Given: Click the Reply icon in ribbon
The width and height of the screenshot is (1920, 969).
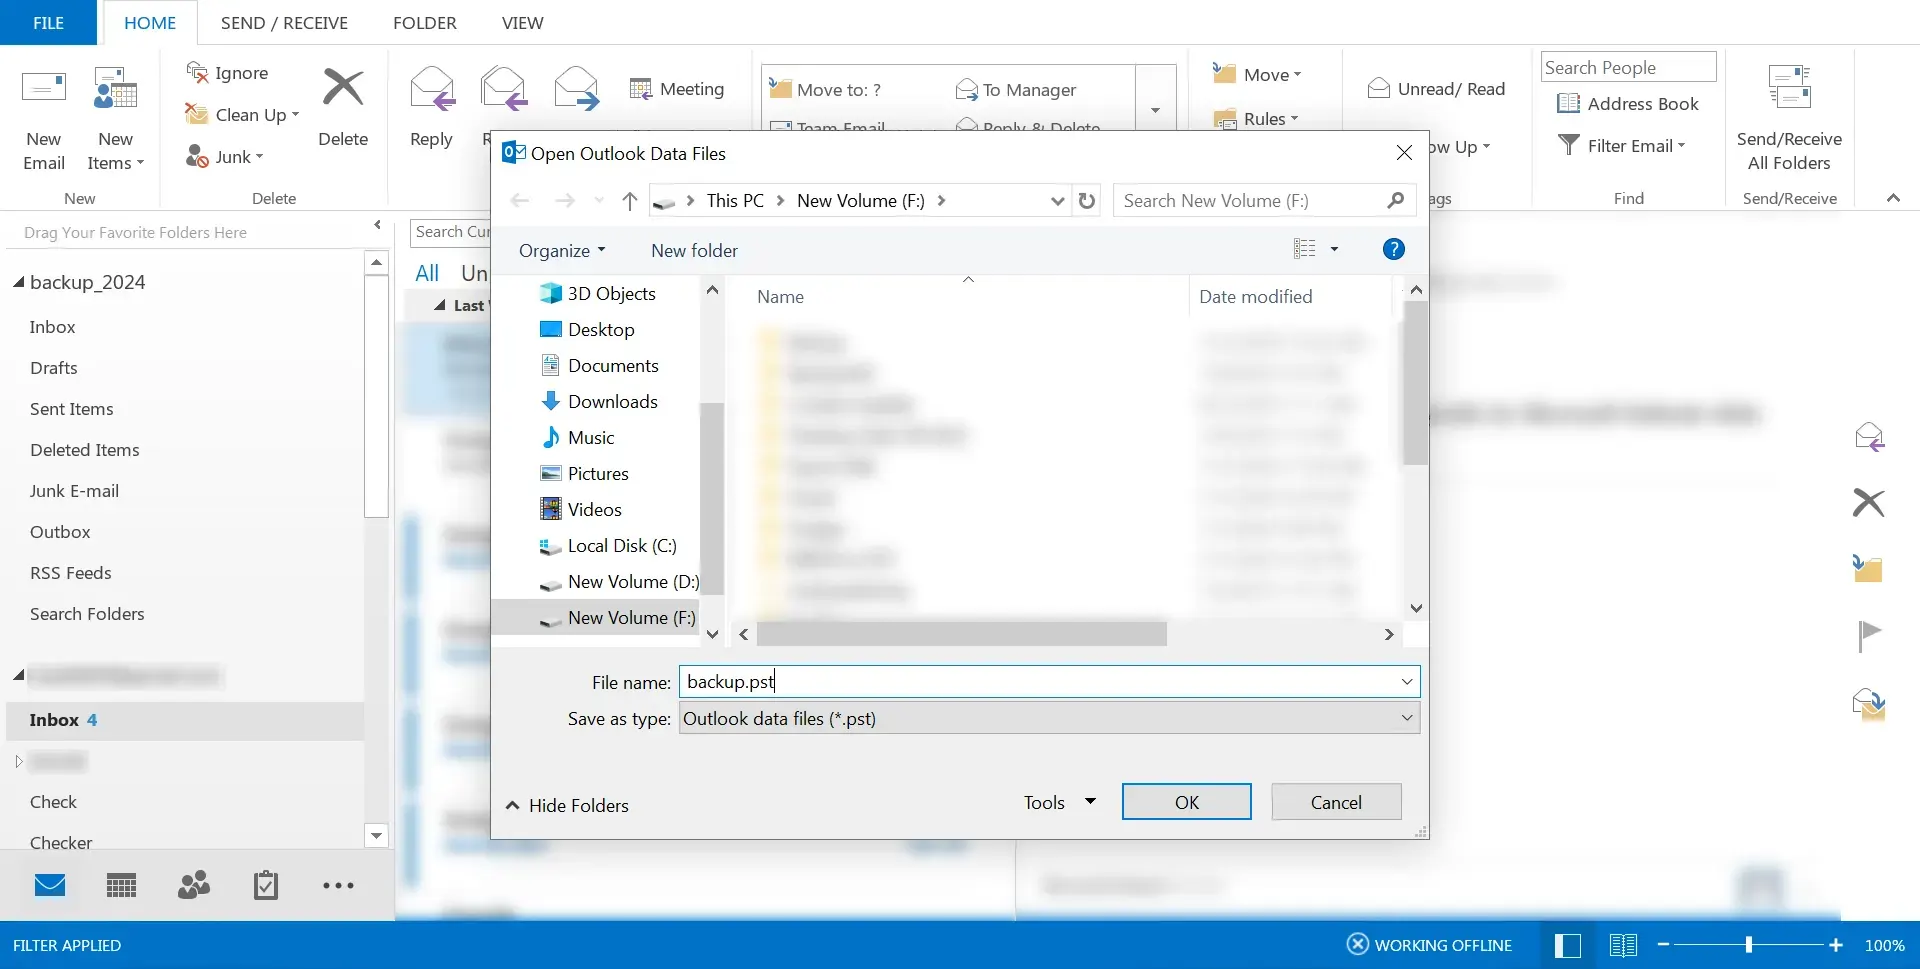Looking at the screenshot, I should [432, 88].
